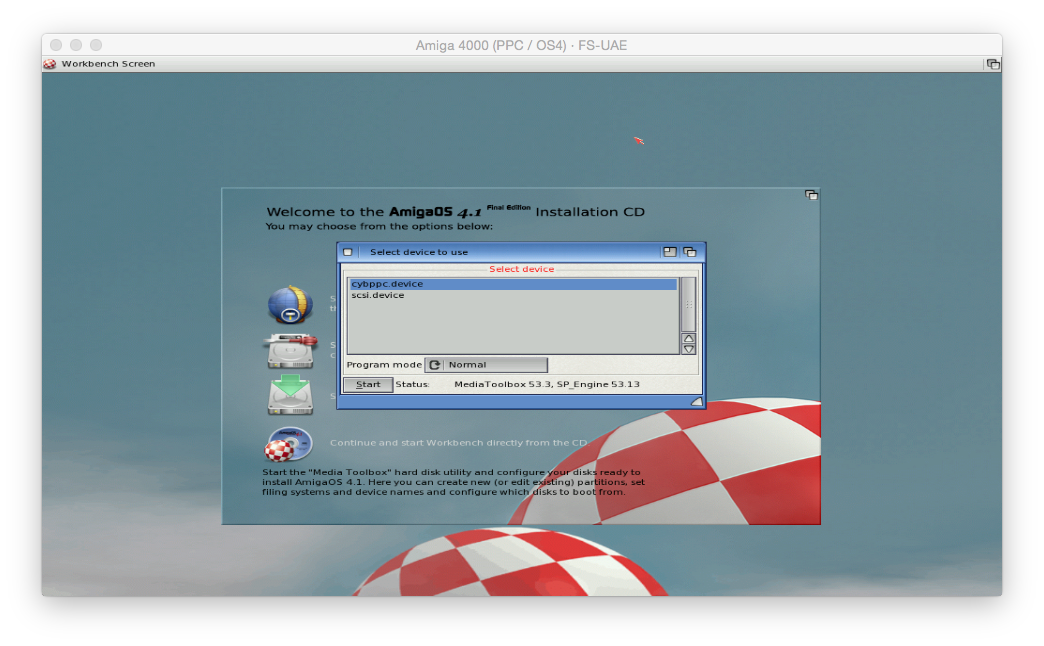This screenshot has height=646, width=1044.
Task: Click the macOS minimize button
Action: 76,45
